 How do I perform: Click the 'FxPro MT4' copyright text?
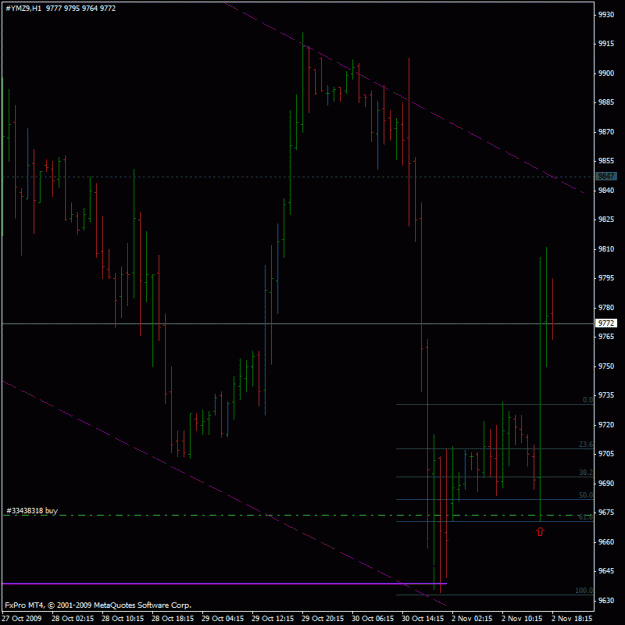pos(98,605)
